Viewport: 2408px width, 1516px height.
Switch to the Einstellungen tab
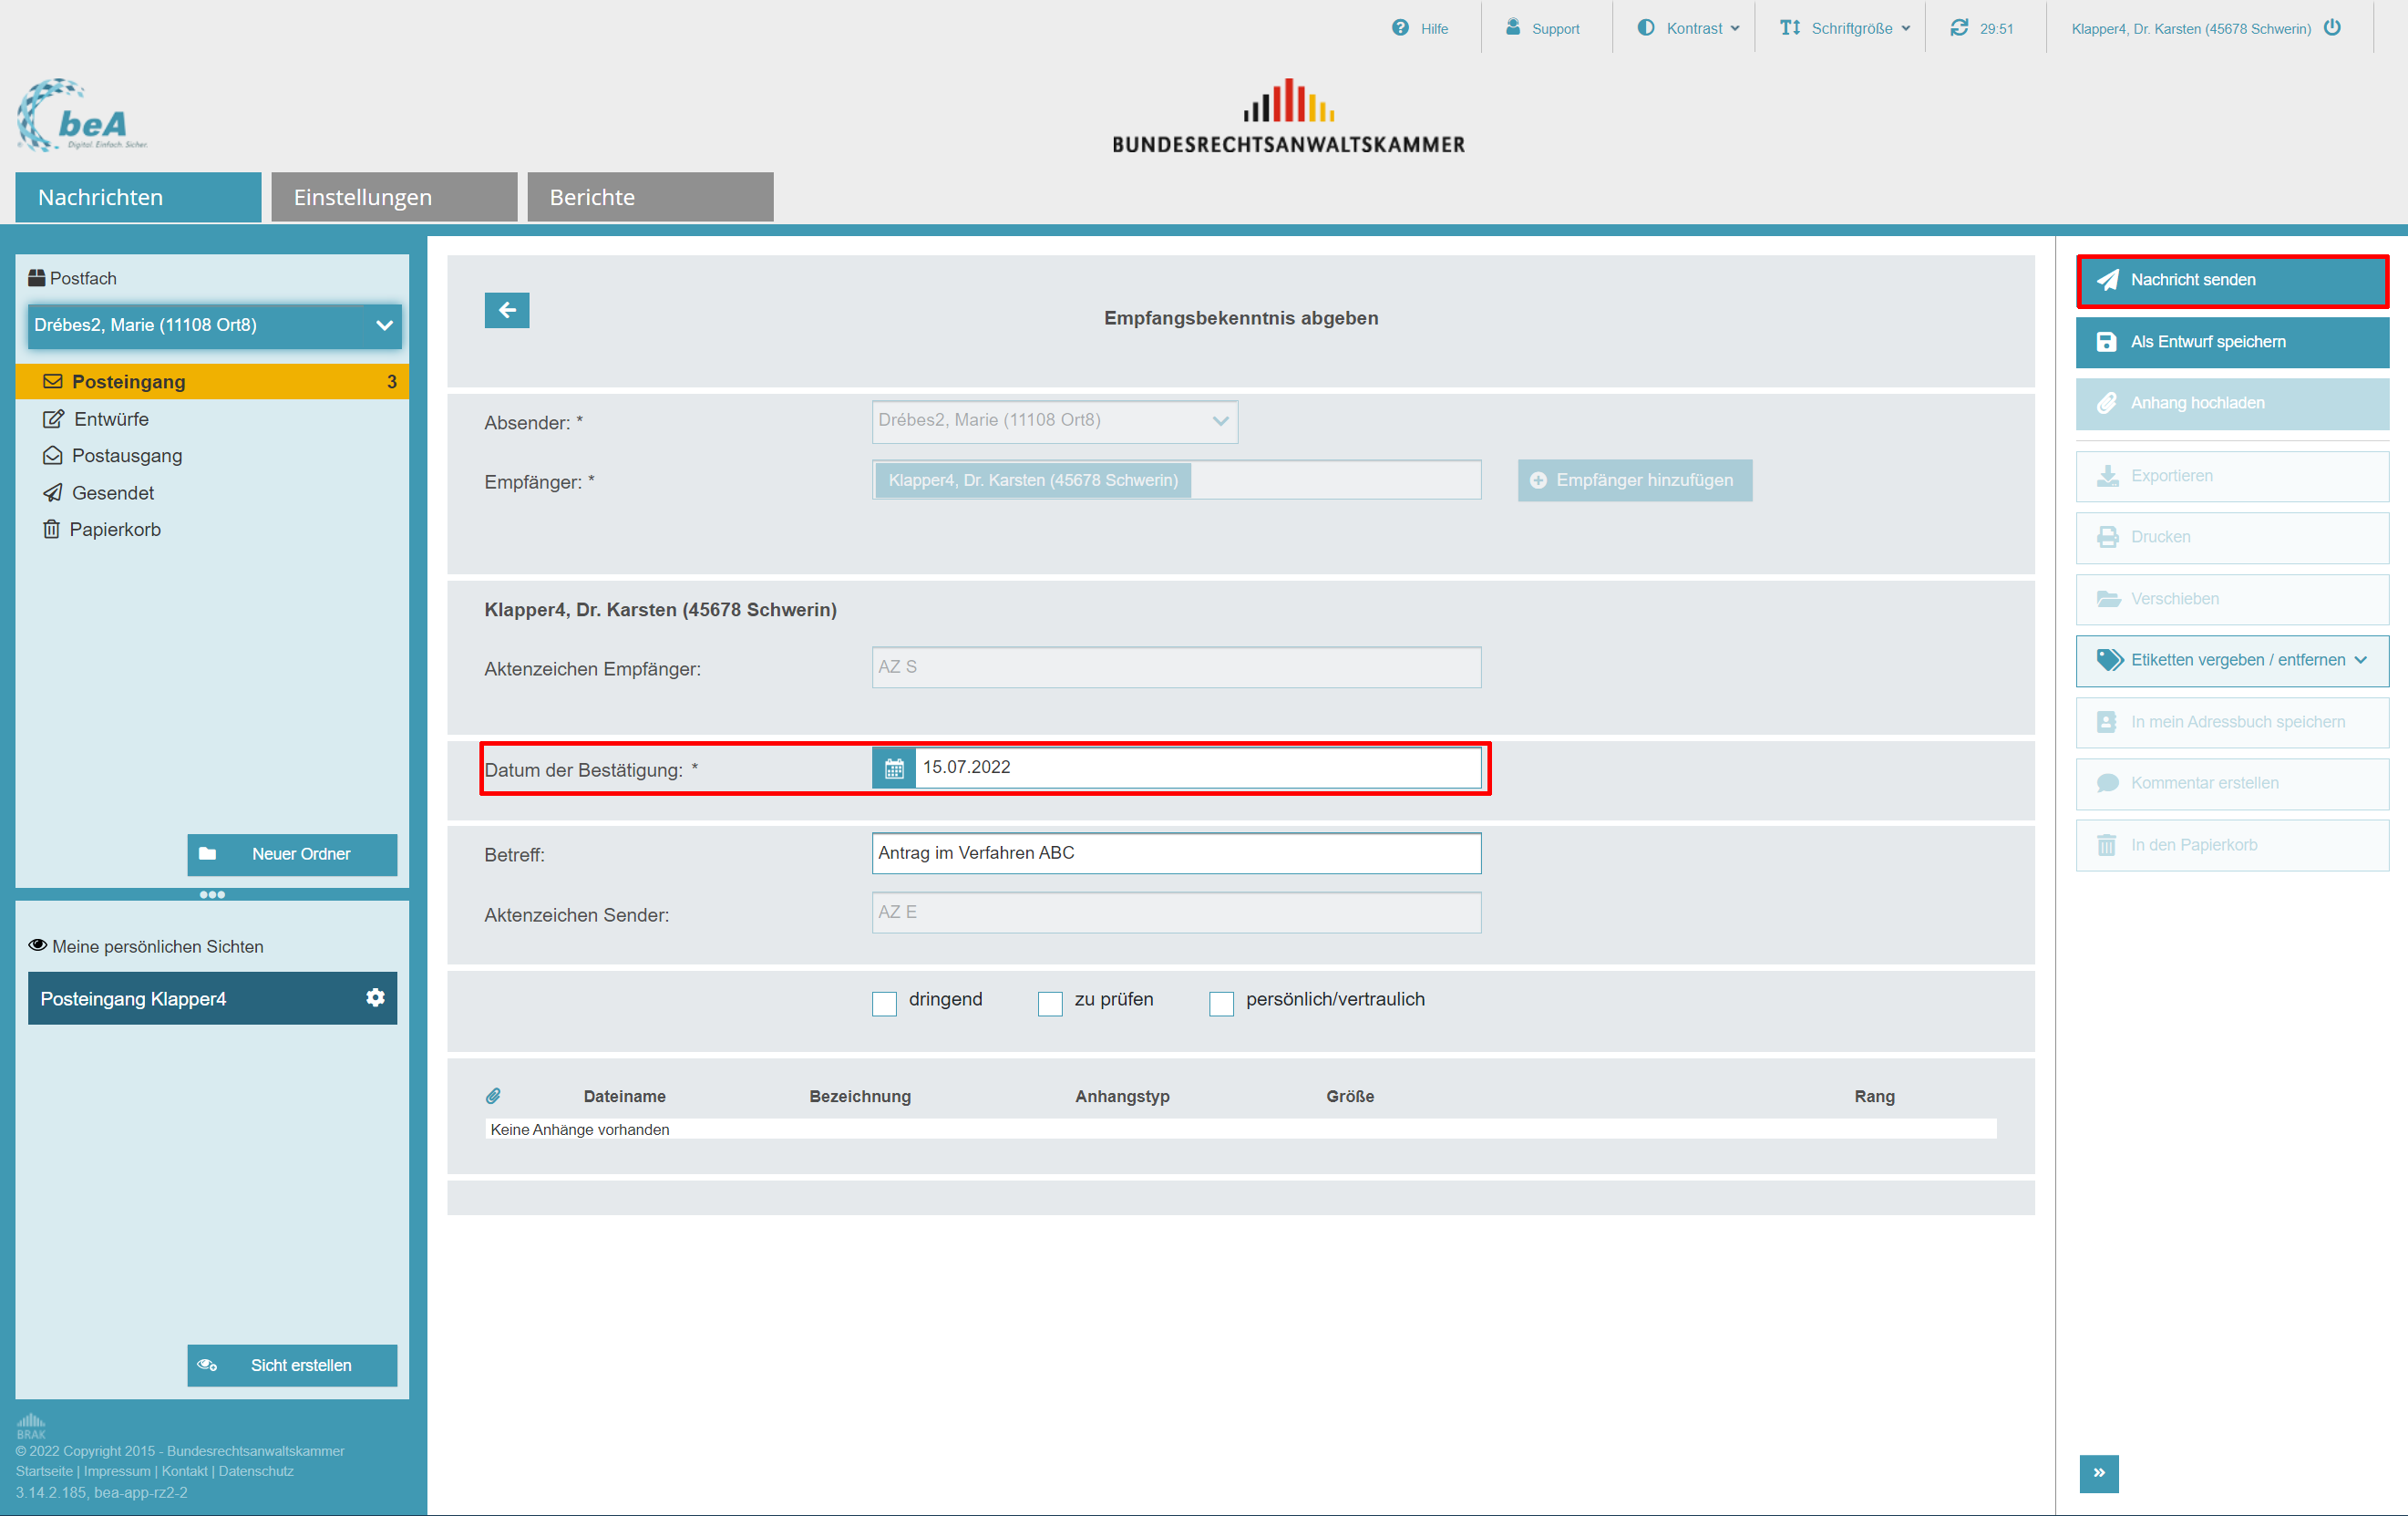[x=394, y=197]
